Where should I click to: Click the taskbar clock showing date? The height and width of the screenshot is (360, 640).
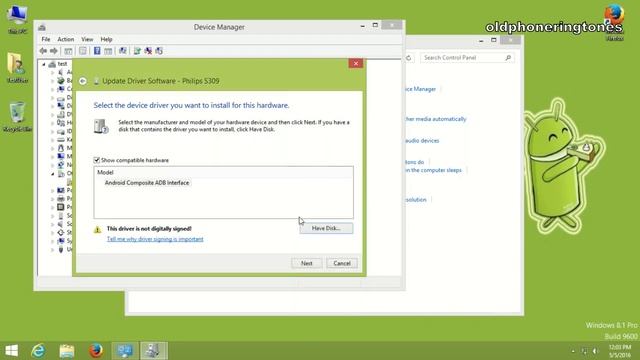click(x=620, y=351)
